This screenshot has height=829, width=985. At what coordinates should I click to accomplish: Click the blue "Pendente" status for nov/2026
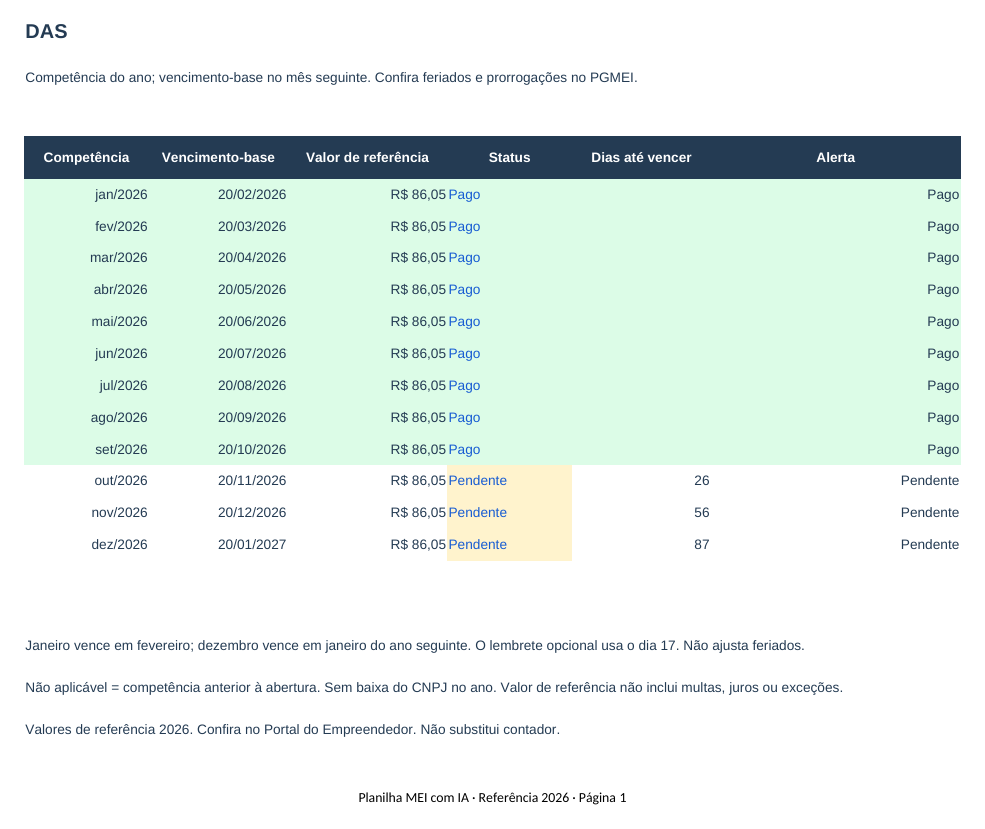[477, 512]
